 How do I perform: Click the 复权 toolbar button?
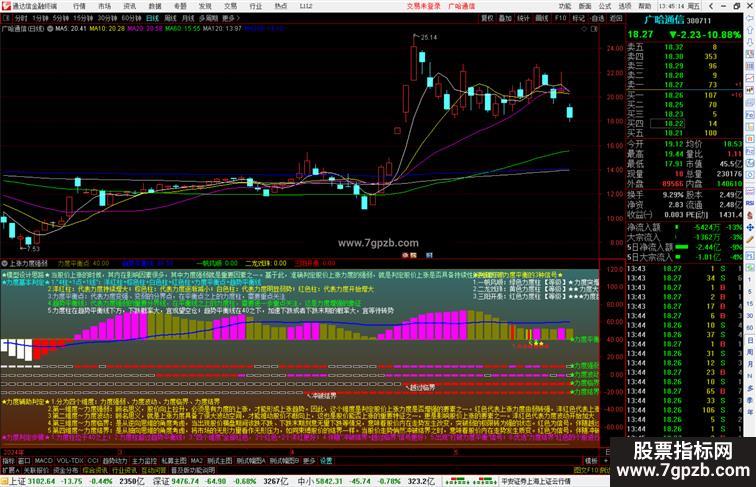tap(487, 18)
